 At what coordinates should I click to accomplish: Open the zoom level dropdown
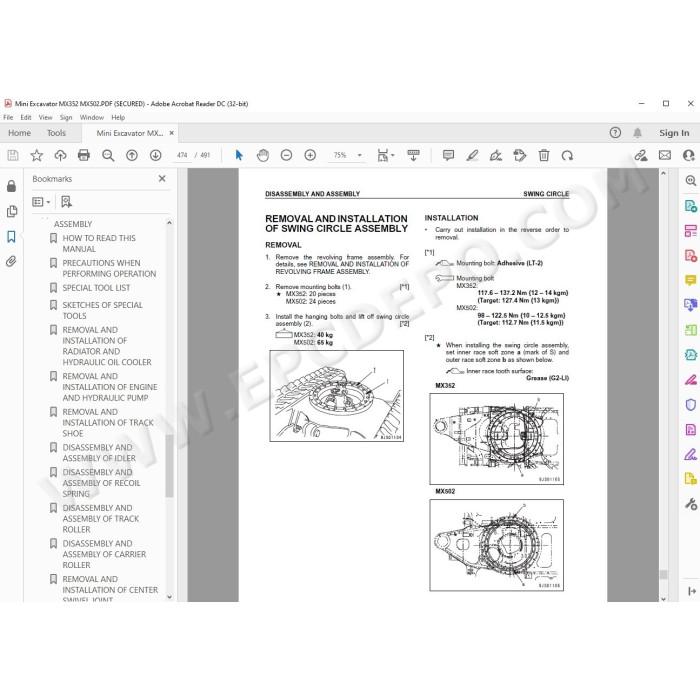[x=360, y=155]
